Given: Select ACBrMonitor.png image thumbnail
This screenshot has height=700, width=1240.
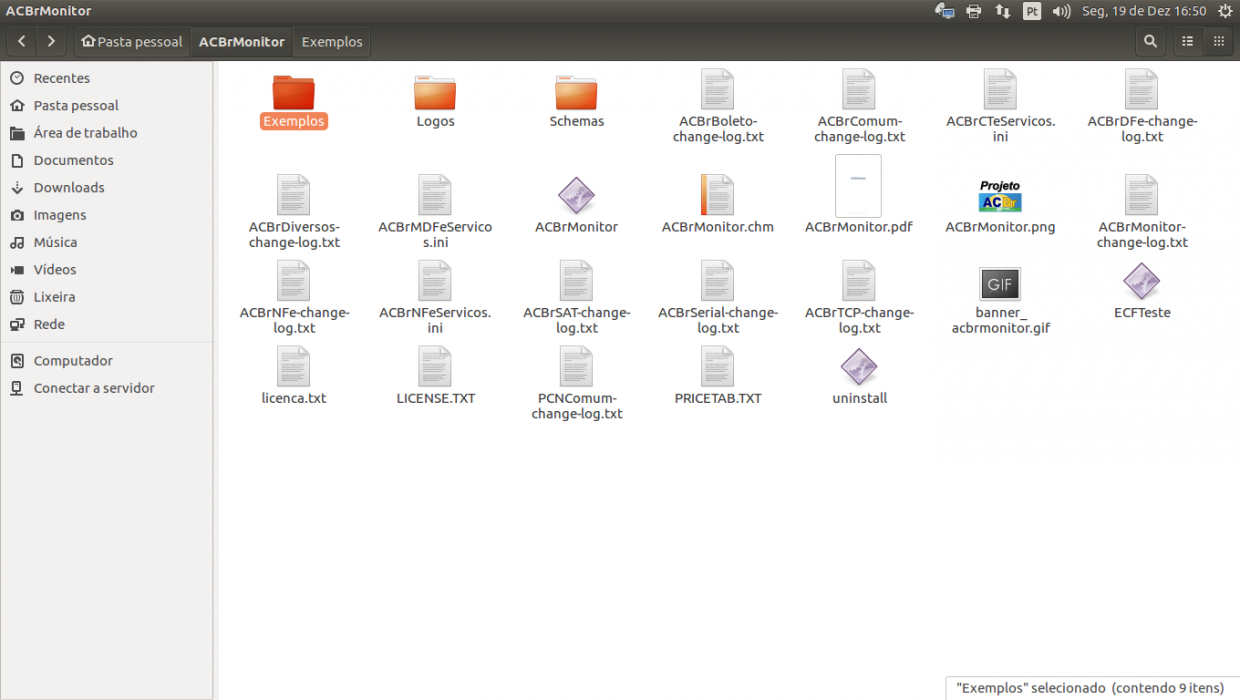Looking at the screenshot, I should tap(1000, 196).
